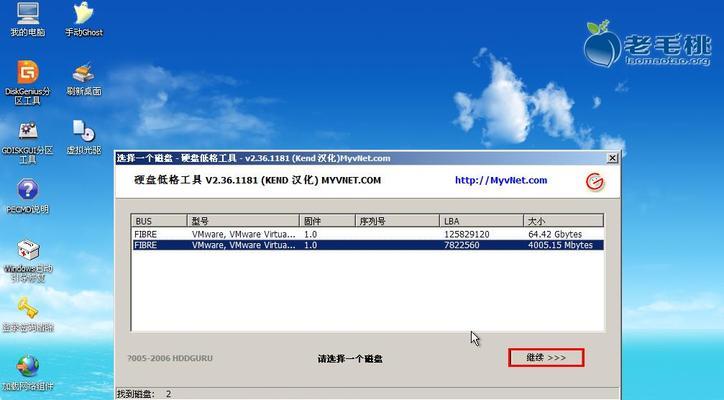Launch the Windows boot repair first-aid icon

click(28, 261)
